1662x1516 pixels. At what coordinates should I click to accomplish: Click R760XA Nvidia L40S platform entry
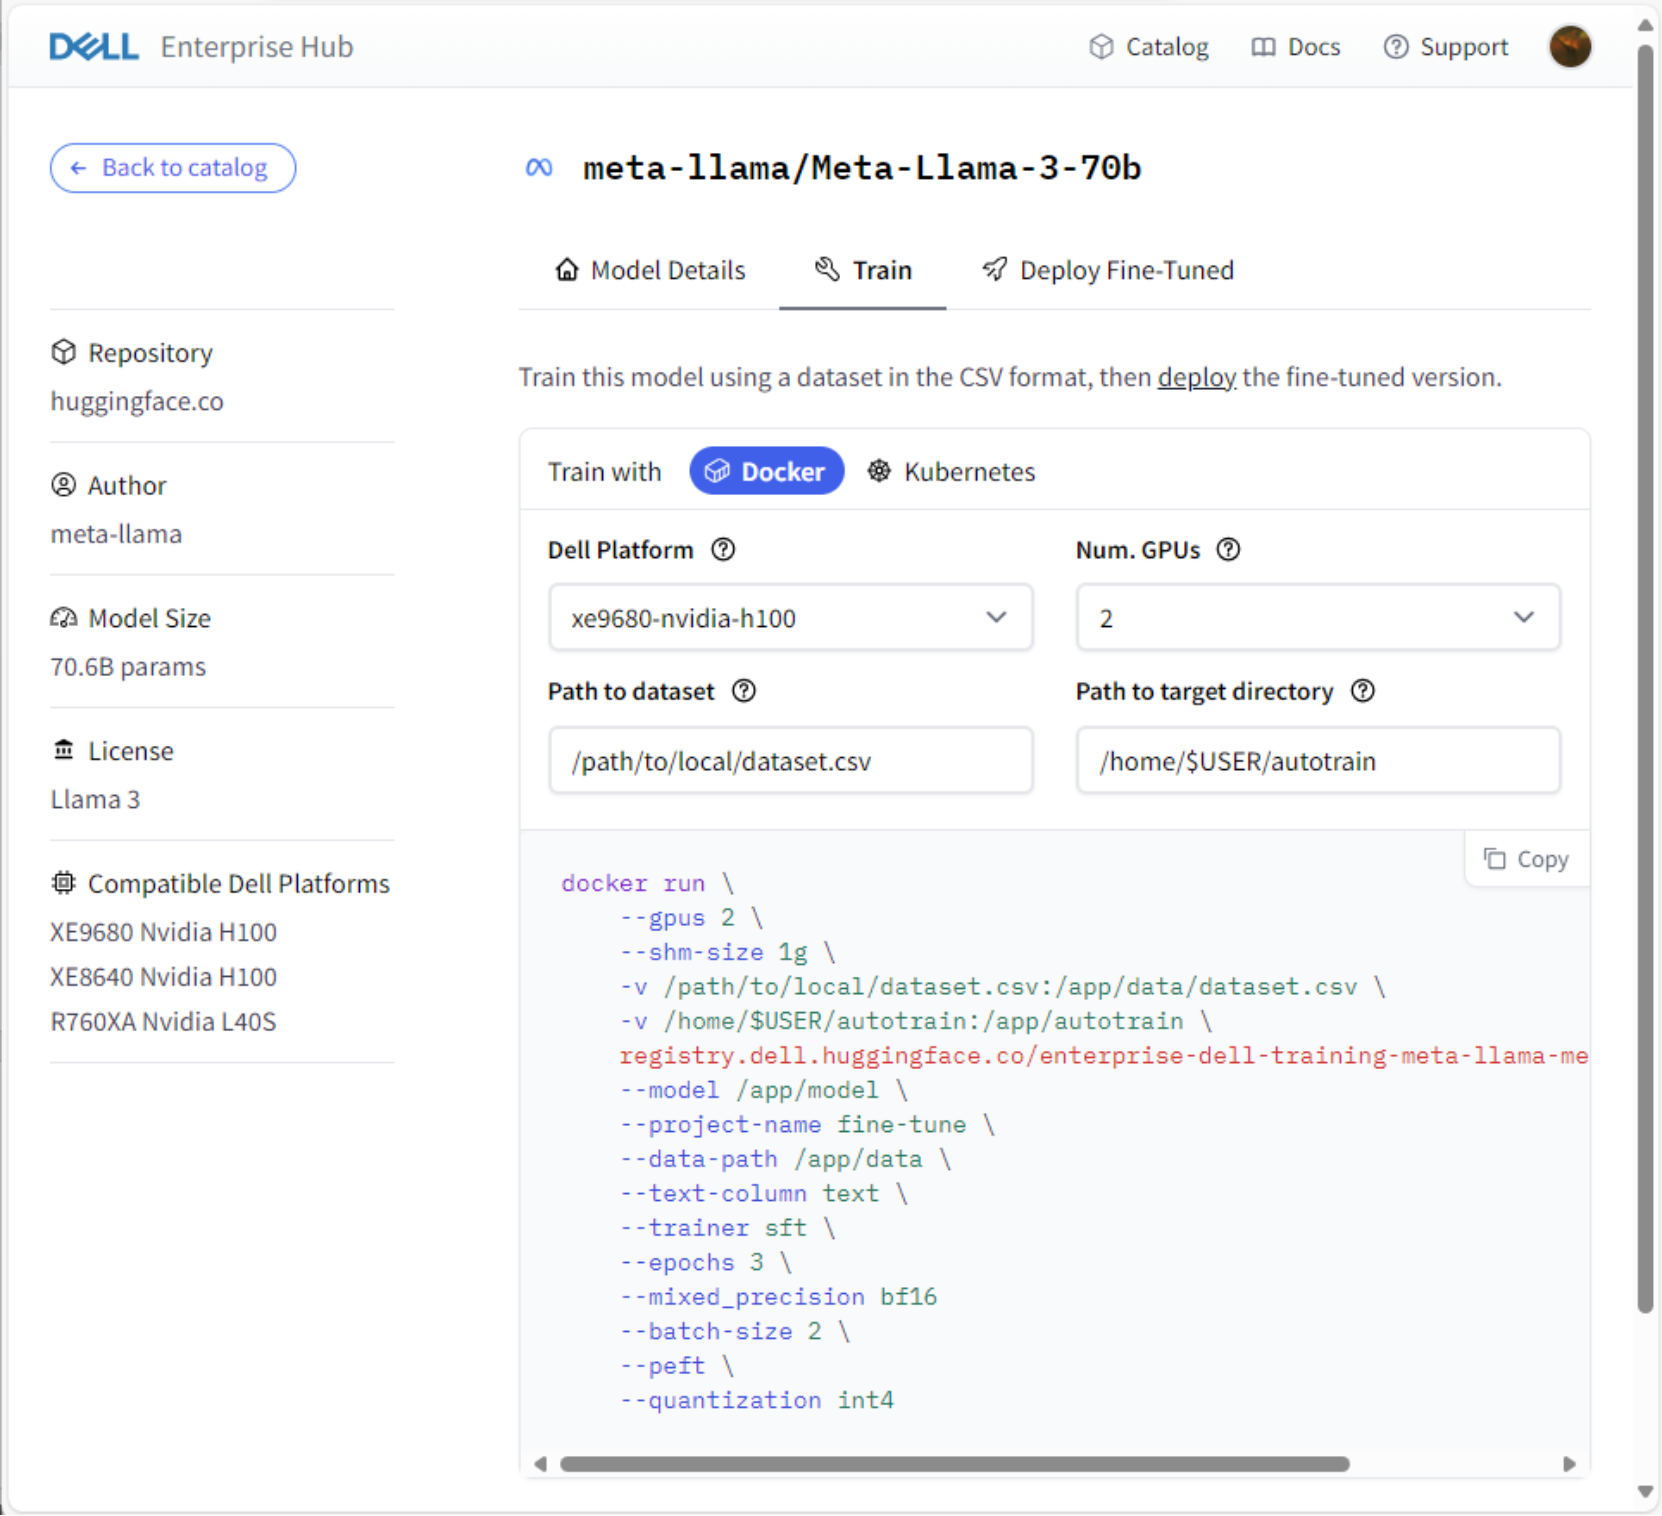pyautogui.click(x=163, y=1022)
